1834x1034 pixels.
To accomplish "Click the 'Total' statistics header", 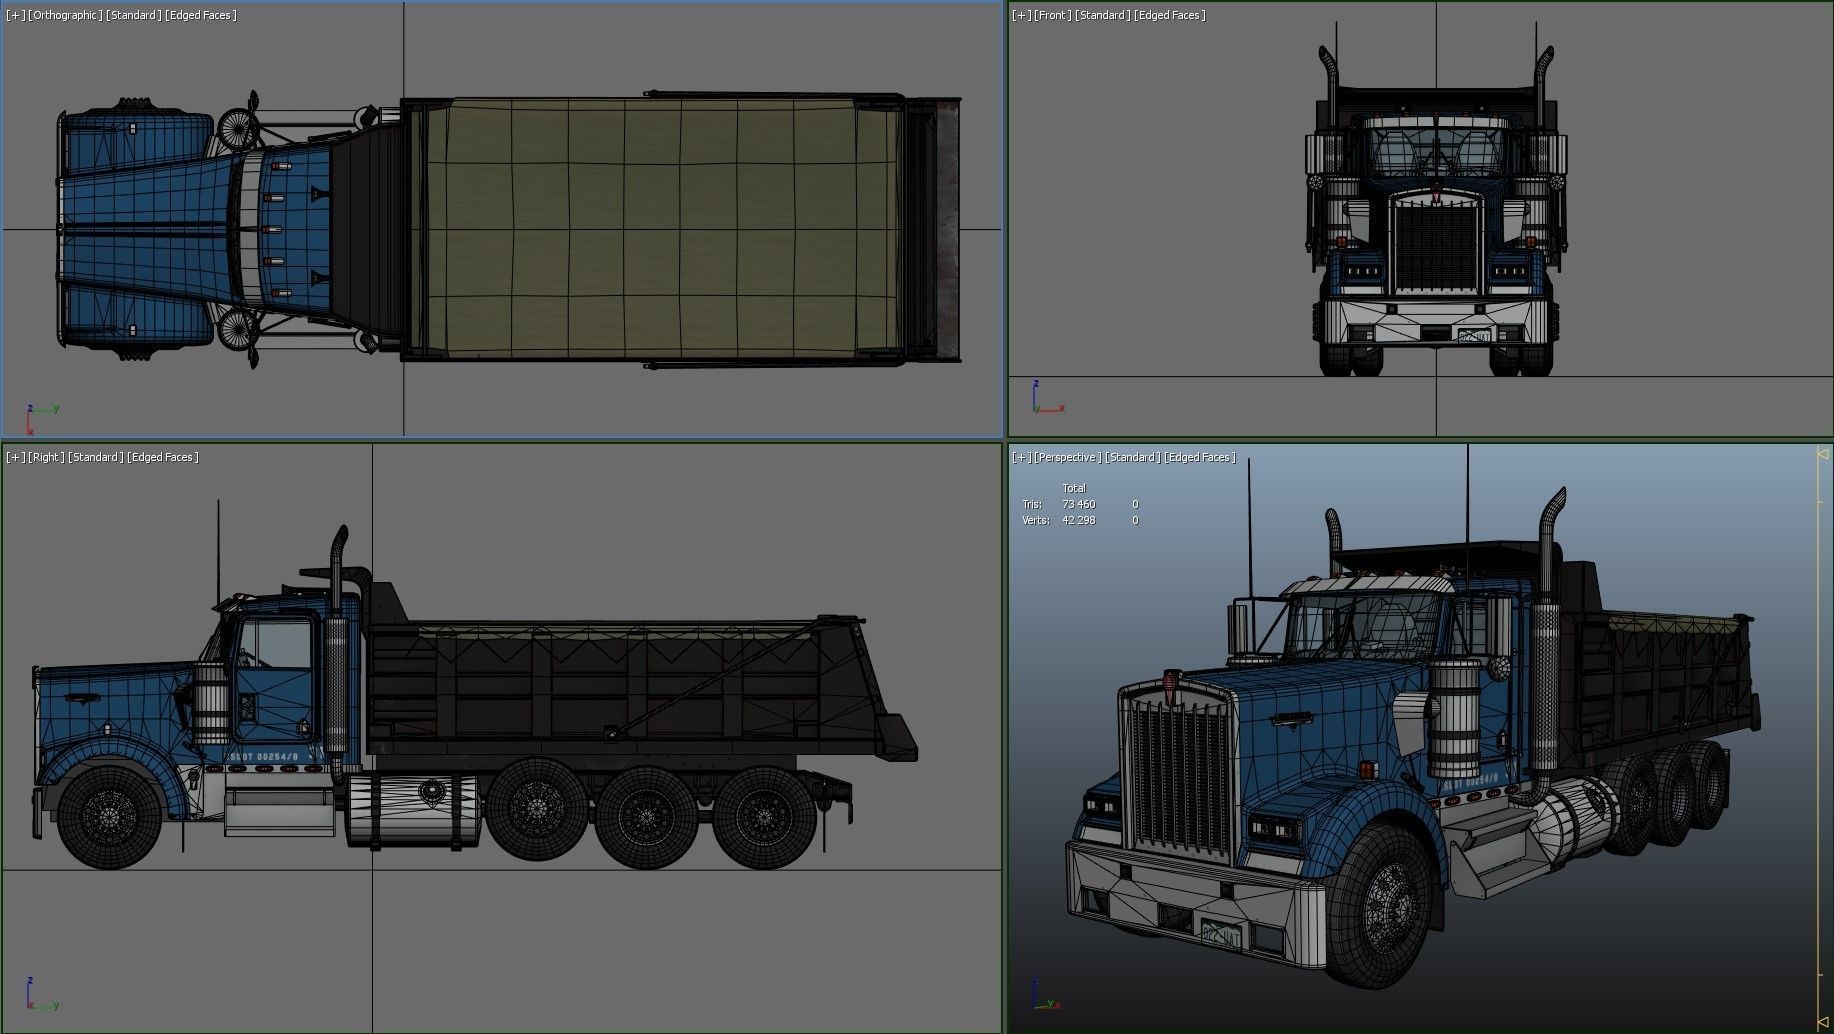I will pos(1074,488).
